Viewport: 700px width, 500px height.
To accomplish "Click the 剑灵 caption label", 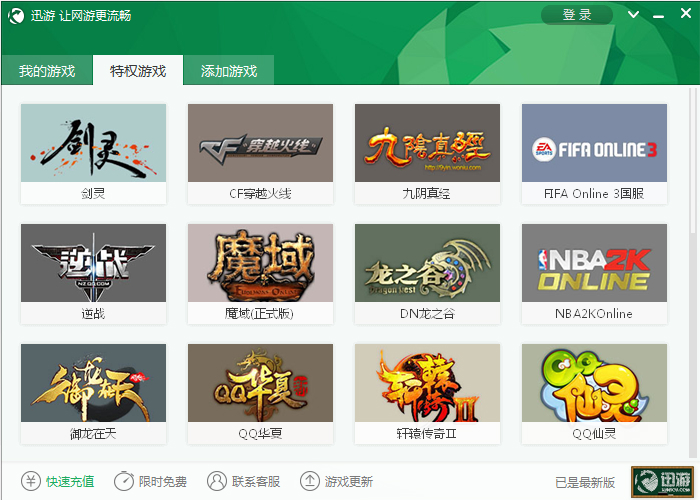I will [x=93, y=193].
